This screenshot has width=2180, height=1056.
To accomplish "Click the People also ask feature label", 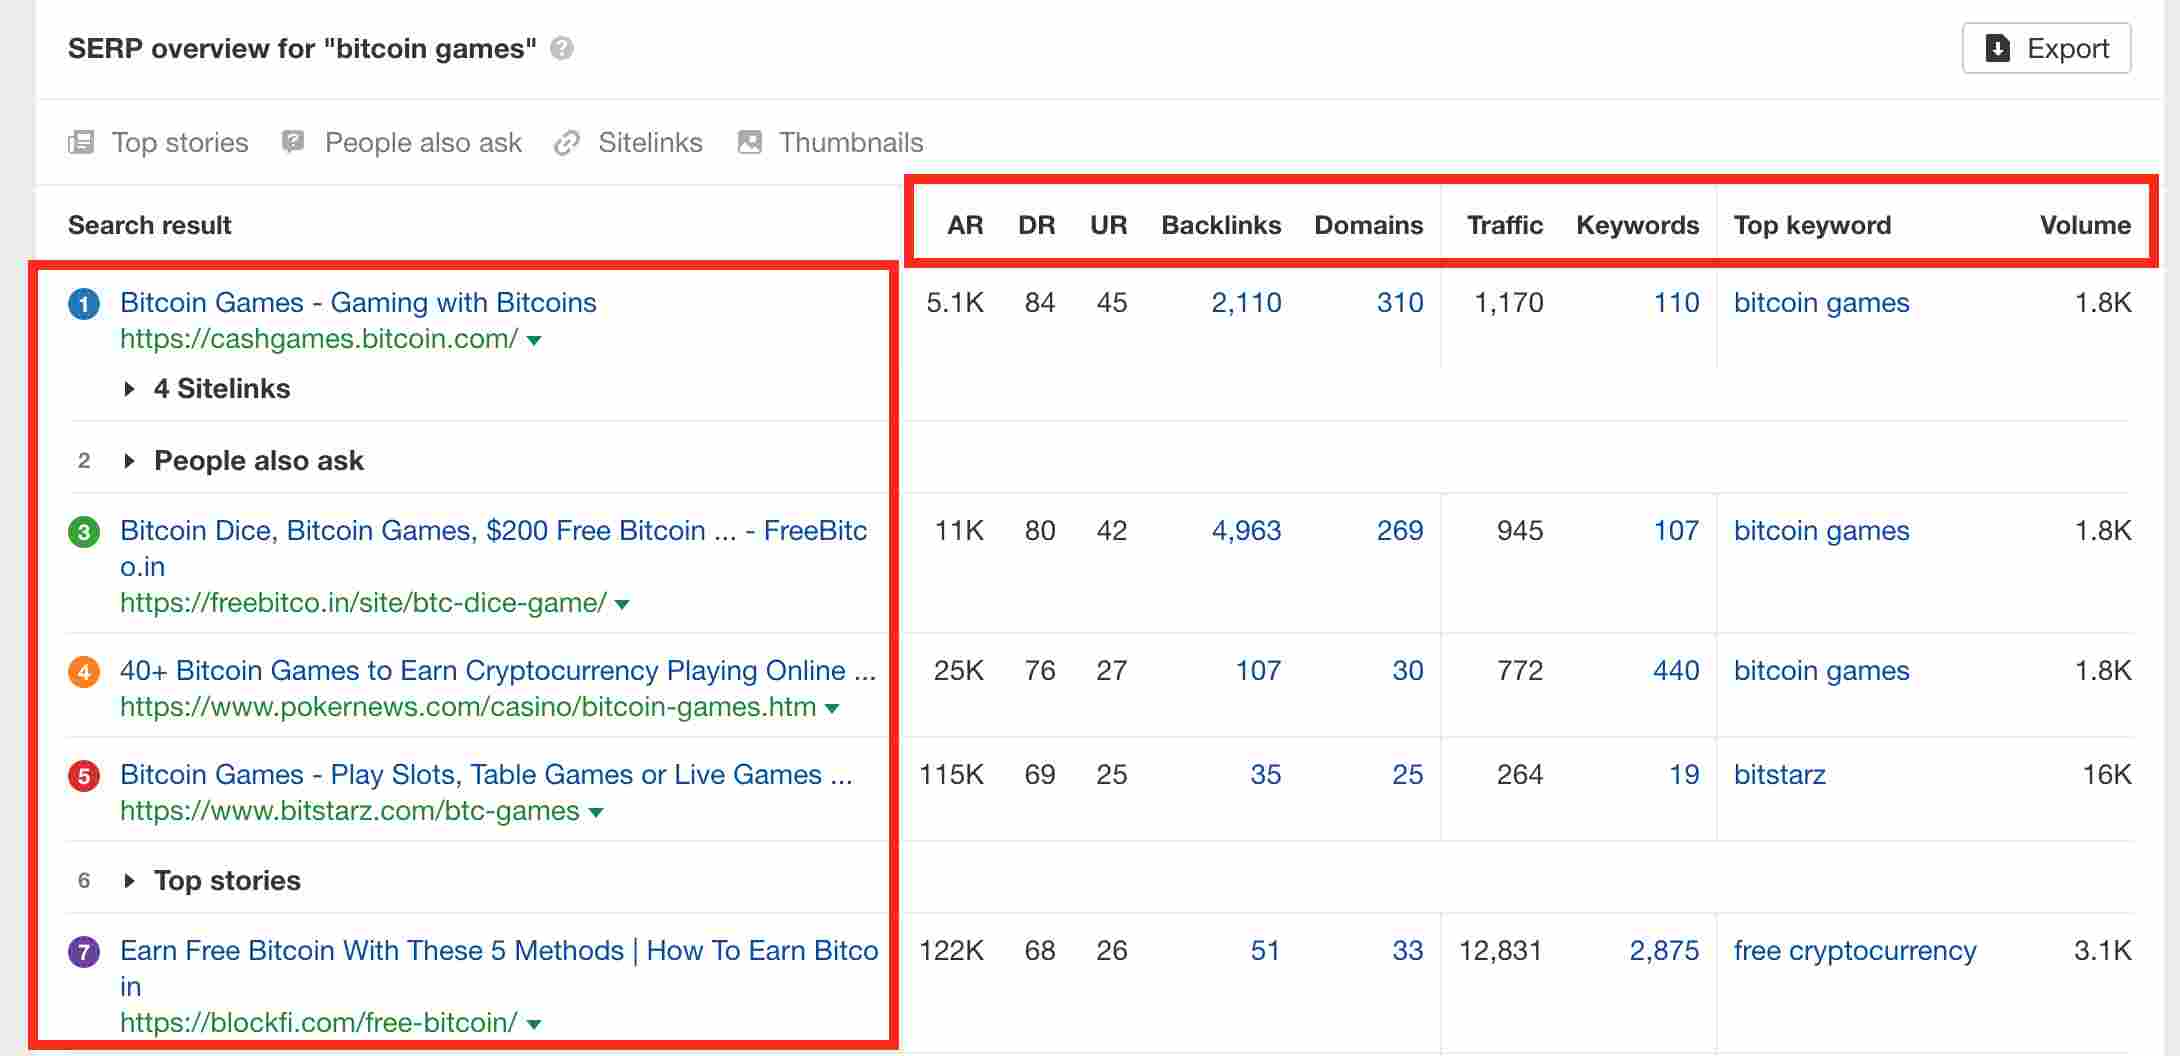I will 423,142.
